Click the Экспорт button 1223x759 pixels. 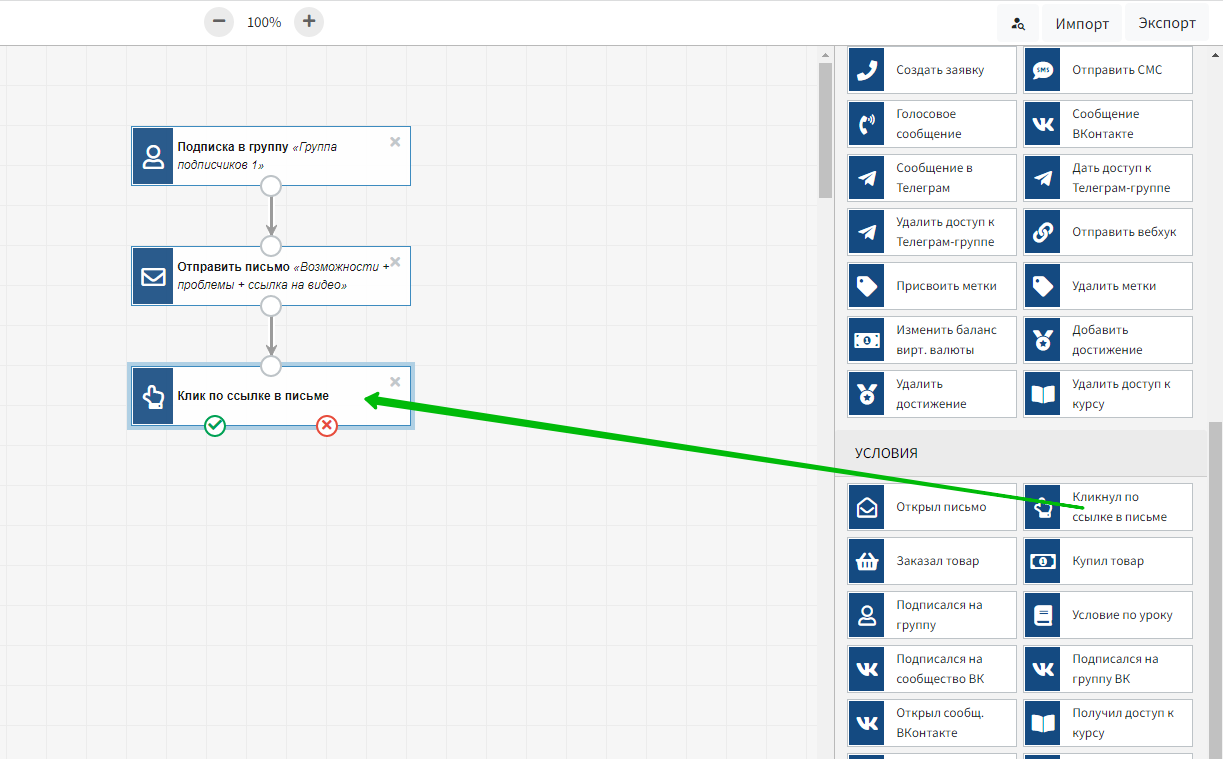click(x=1166, y=23)
